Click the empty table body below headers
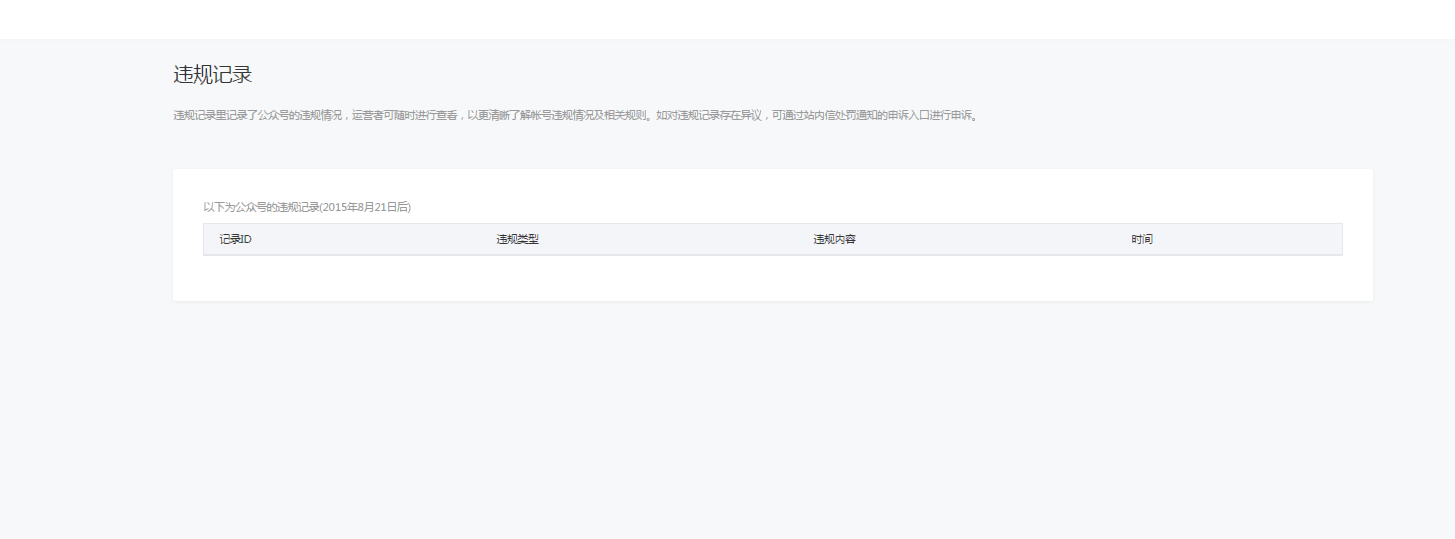The image size is (1455, 539). pyautogui.click(x=772, y=276)
